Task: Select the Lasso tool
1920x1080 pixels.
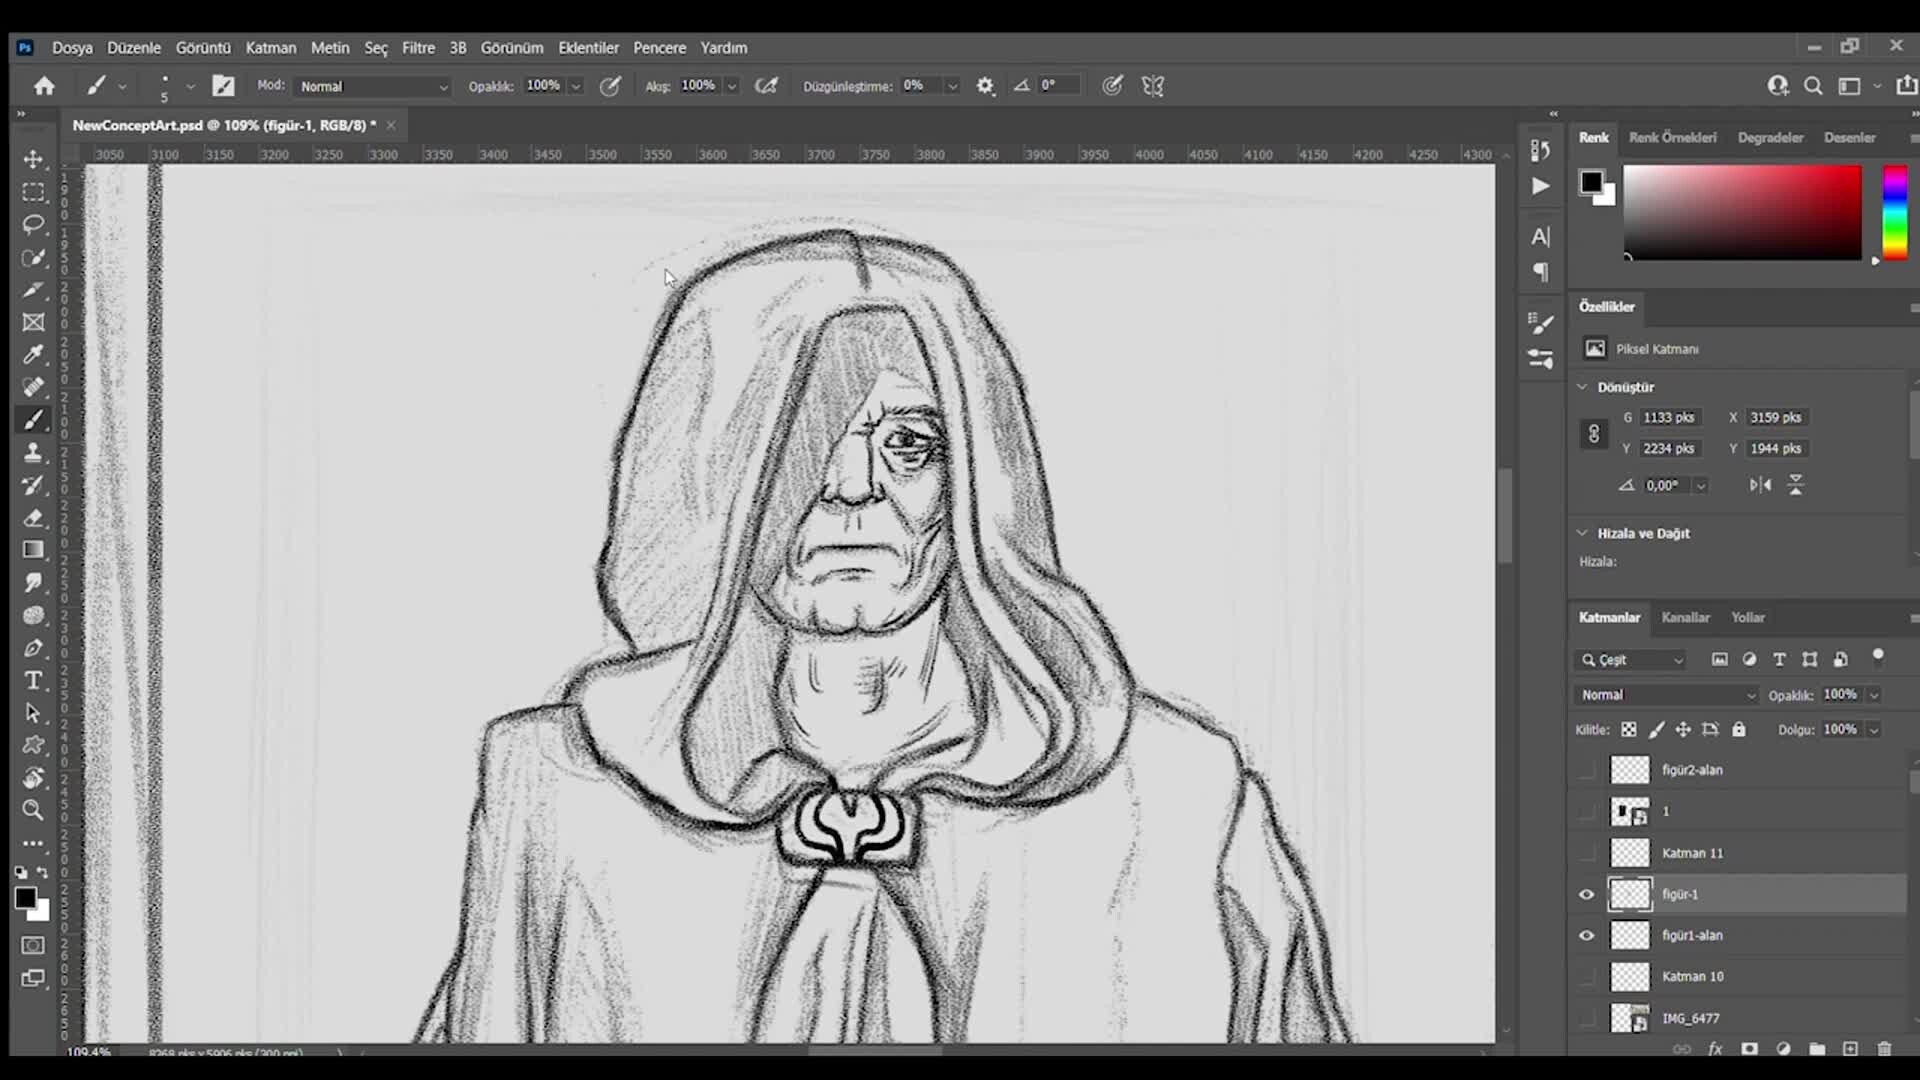Action: click(x=33, y=225)
